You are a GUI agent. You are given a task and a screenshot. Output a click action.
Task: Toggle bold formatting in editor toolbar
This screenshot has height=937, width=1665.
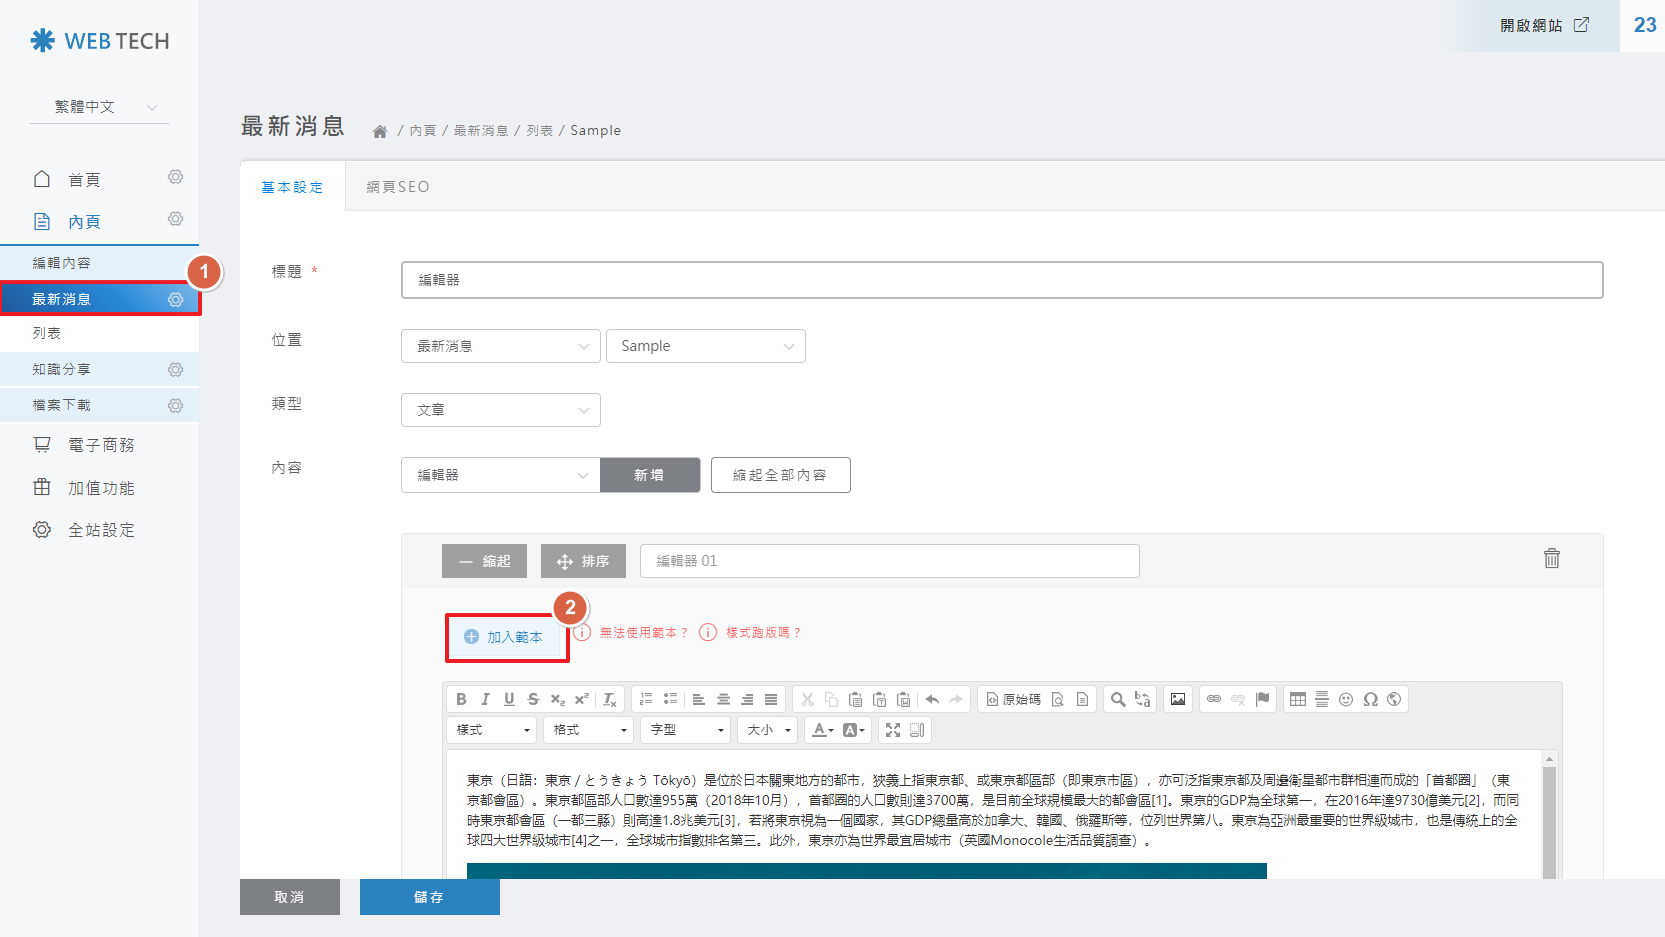461,699
